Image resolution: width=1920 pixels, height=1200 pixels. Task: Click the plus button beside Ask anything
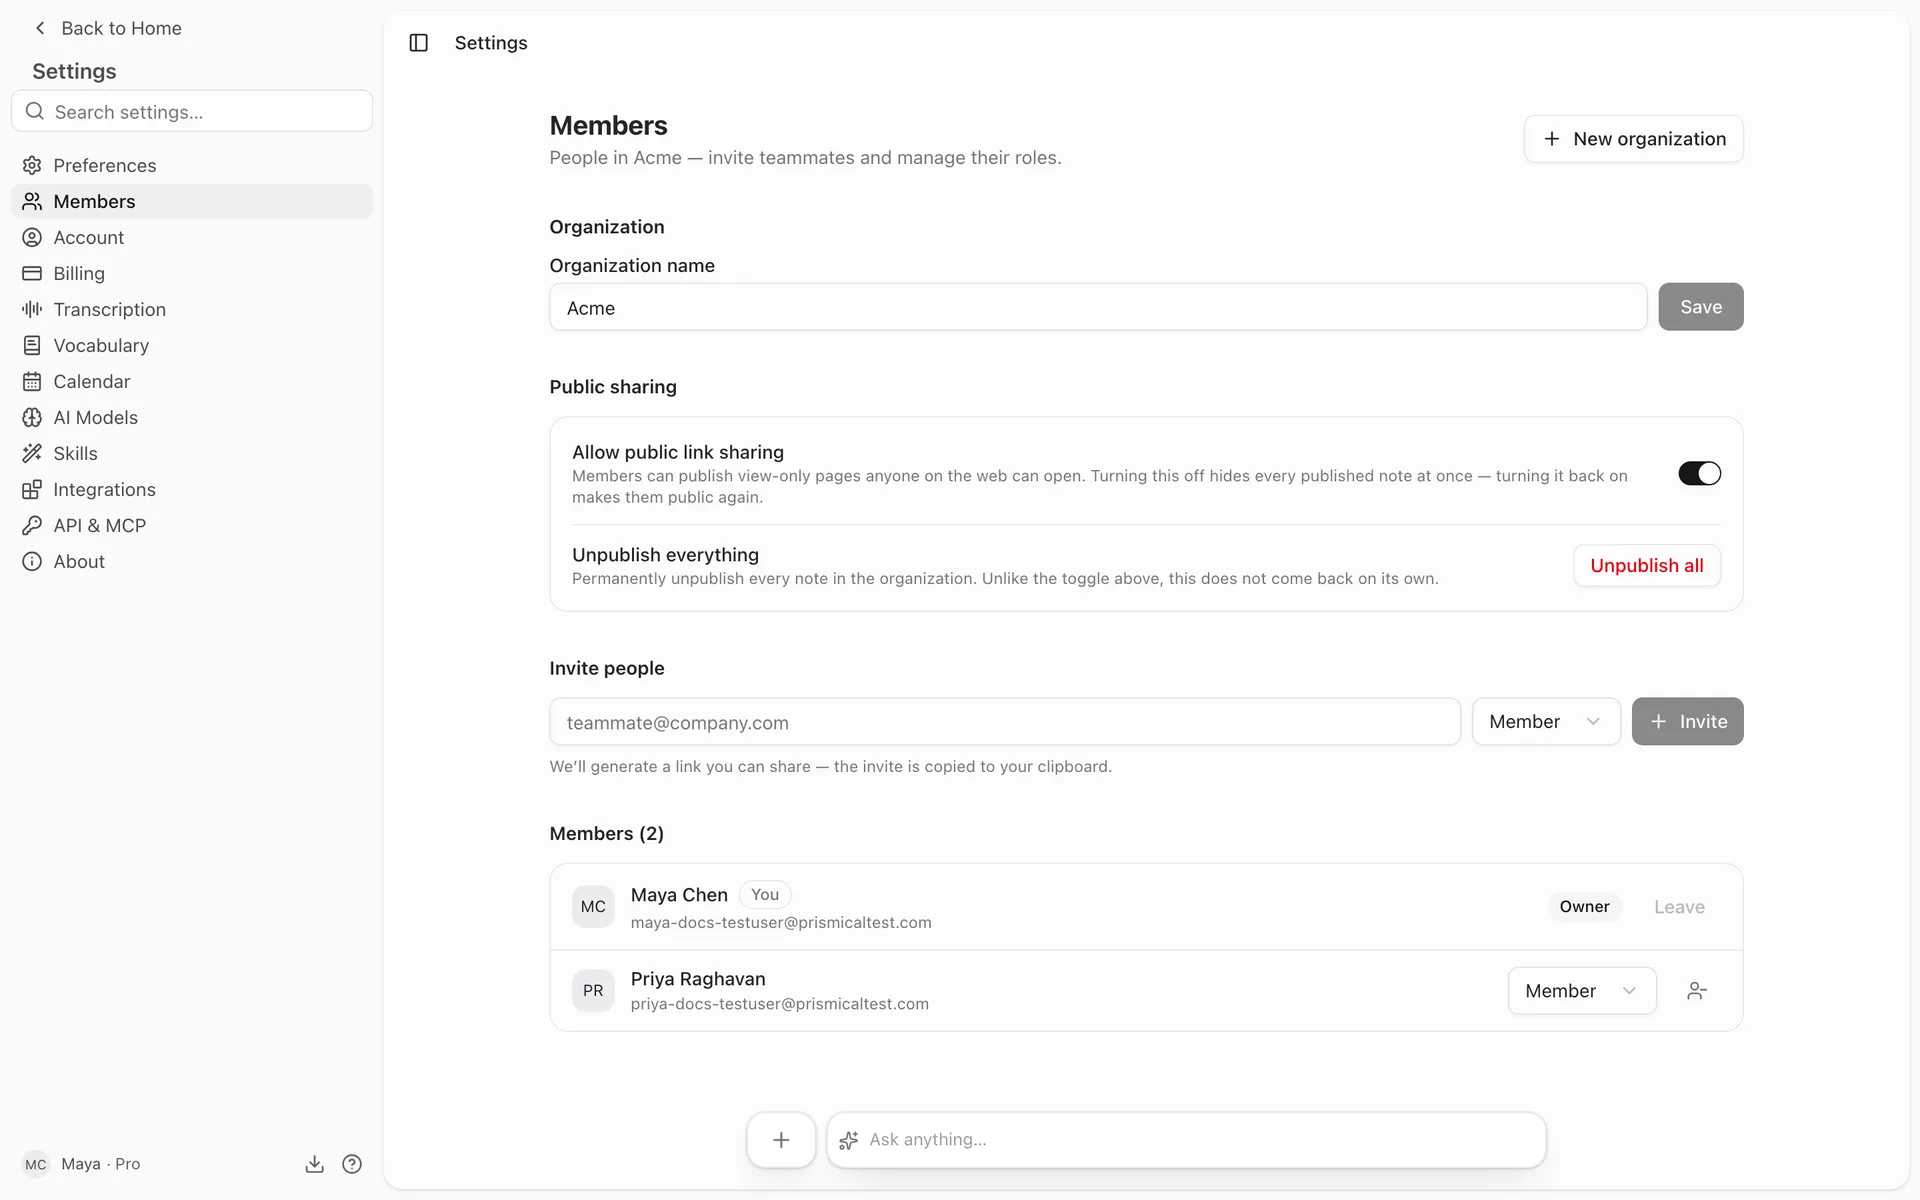pos(781,1140)
